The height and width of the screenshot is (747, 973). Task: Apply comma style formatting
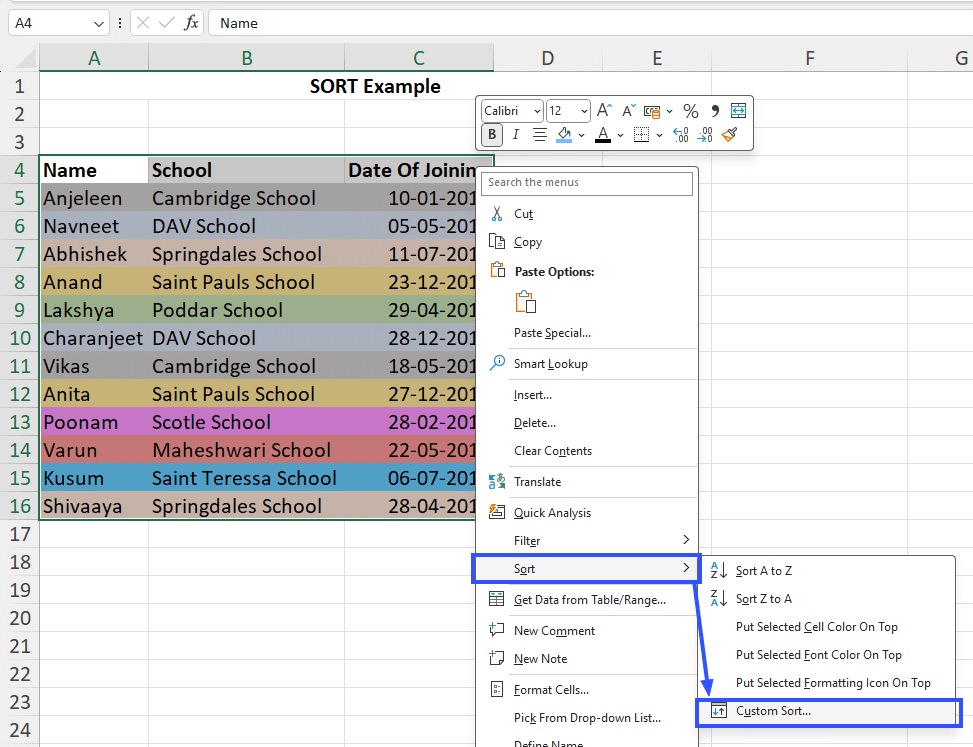(x=715, y=111)
